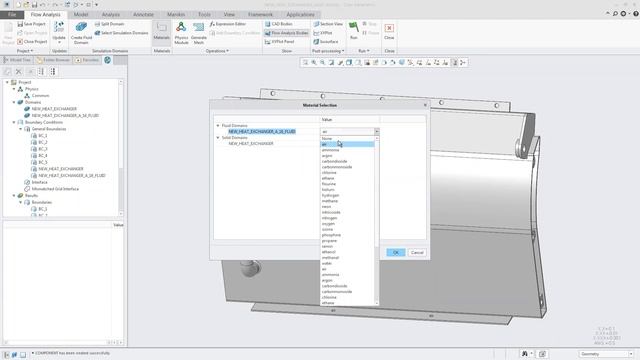Toggle Flow Analysis Bodies display
Viewport: 640px width, 360px height.
click(x=287, y=33)
